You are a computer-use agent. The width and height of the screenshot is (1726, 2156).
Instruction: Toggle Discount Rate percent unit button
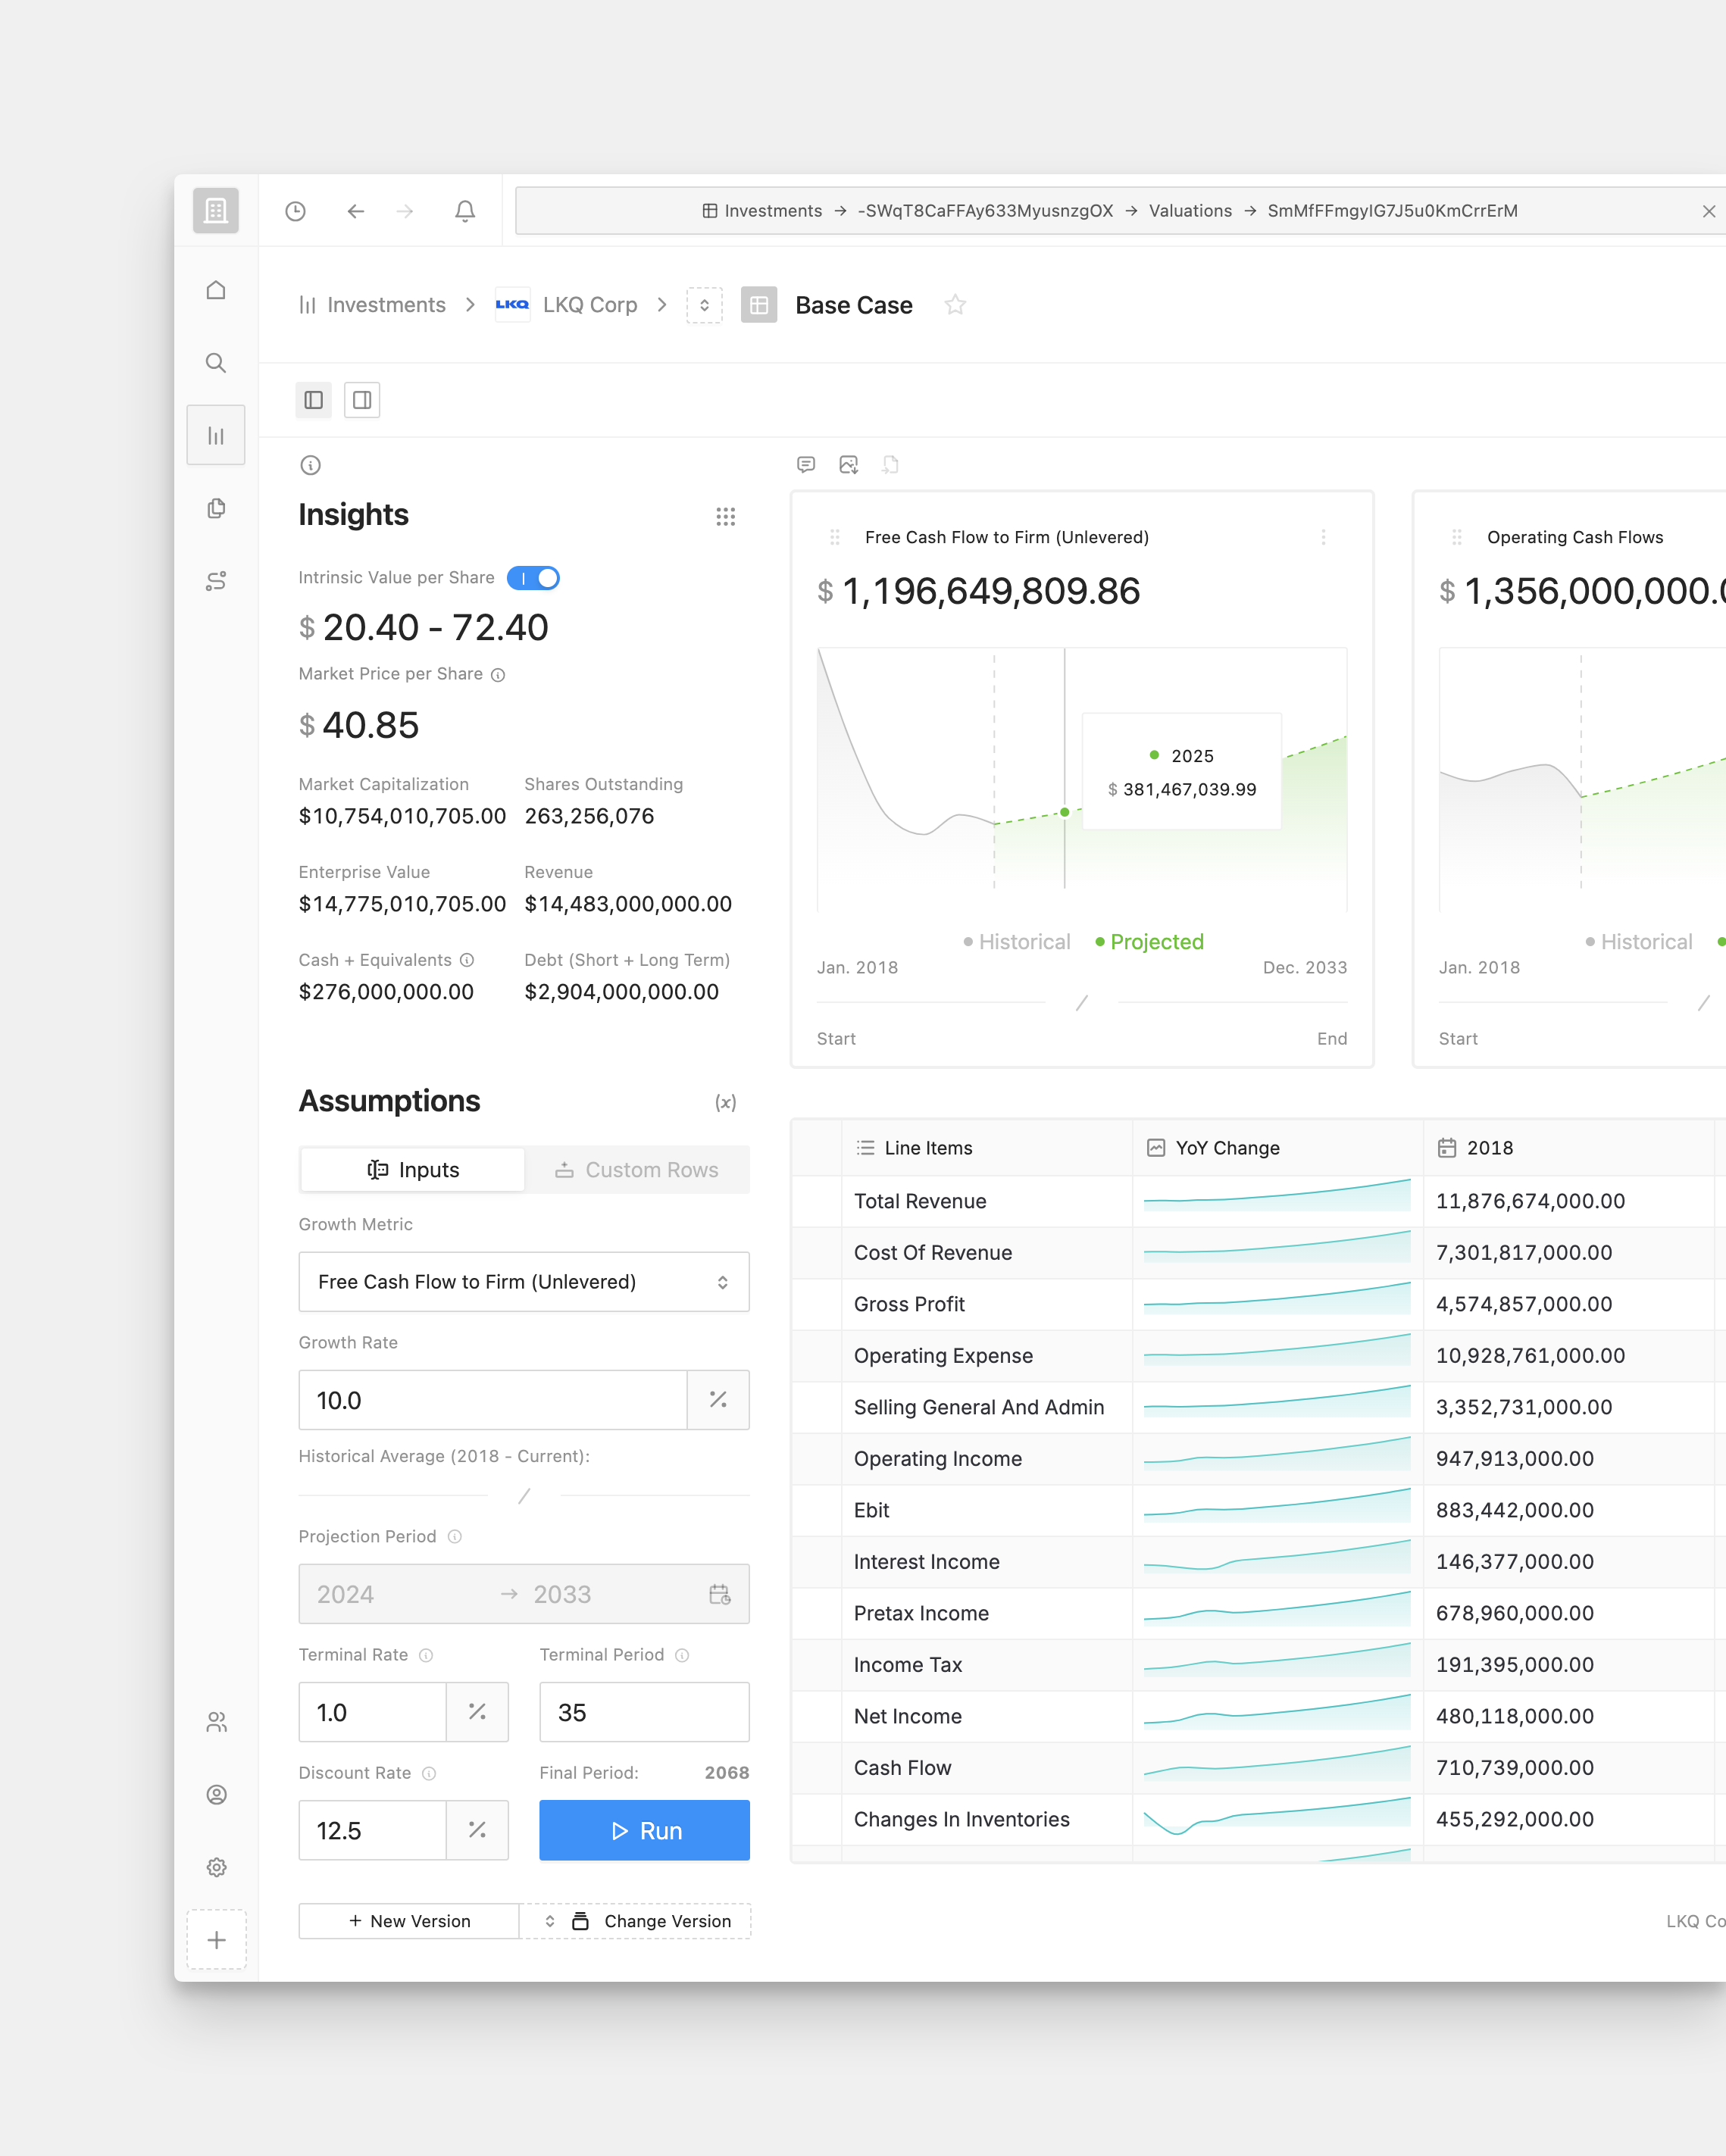click(477, 1830)
